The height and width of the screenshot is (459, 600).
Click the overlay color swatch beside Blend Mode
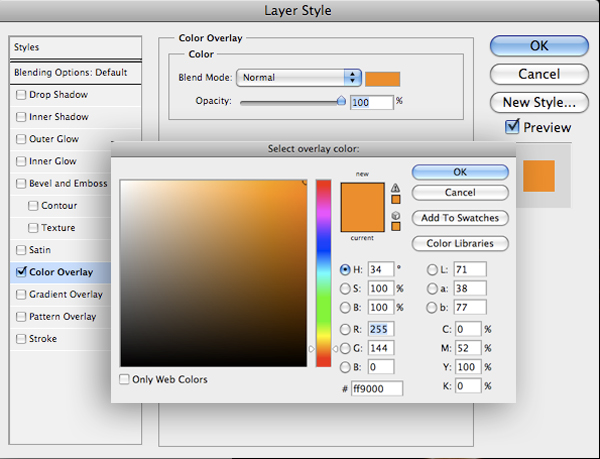tap(383, 79)
